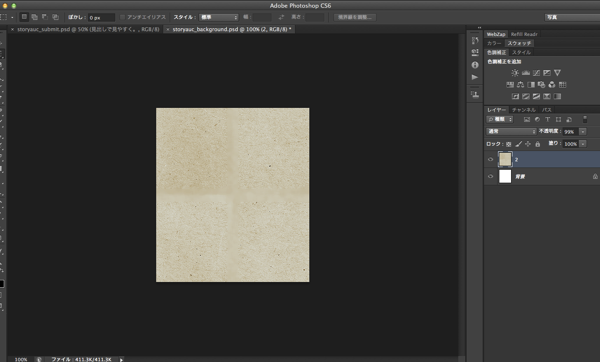This screenshot has height=362, width=600.
Task: Add an Invert adjustment layer
Action: 515,96
